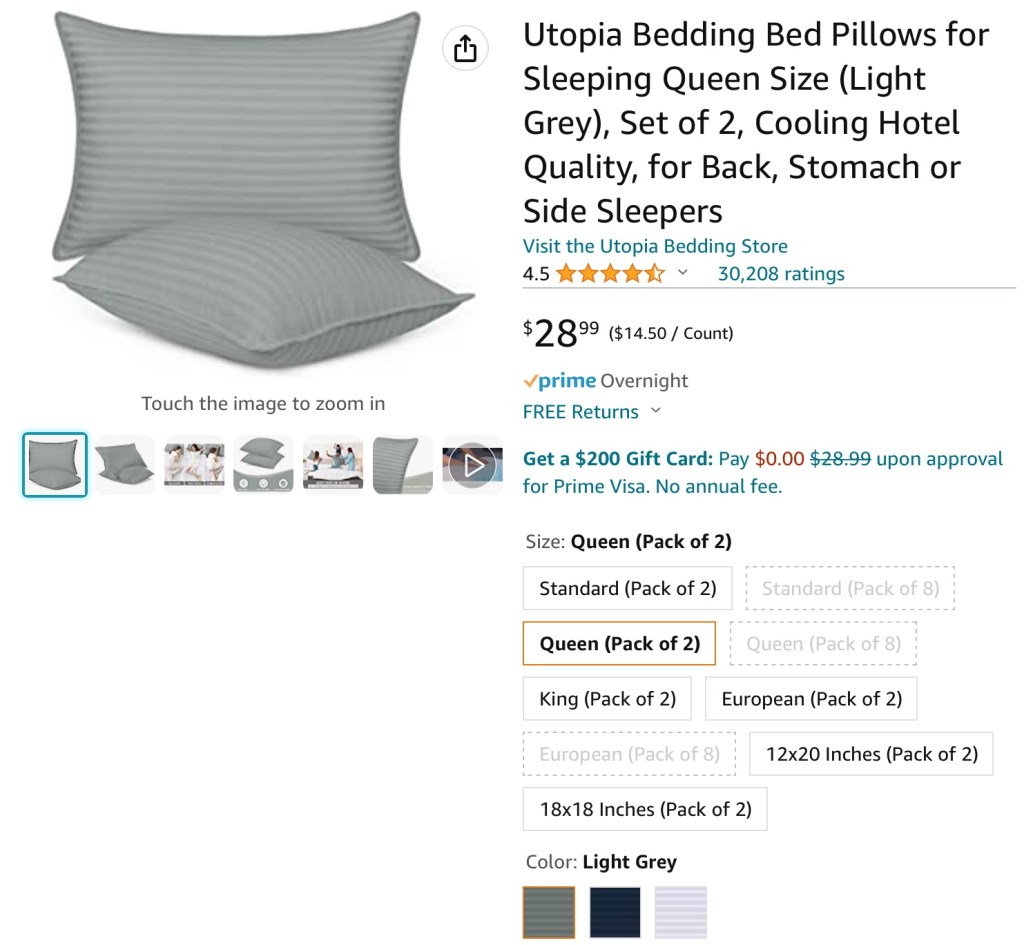This screenshot has width=1024, height=945.
Task: Click the orange star rating icons
Action: pos(610,274)
